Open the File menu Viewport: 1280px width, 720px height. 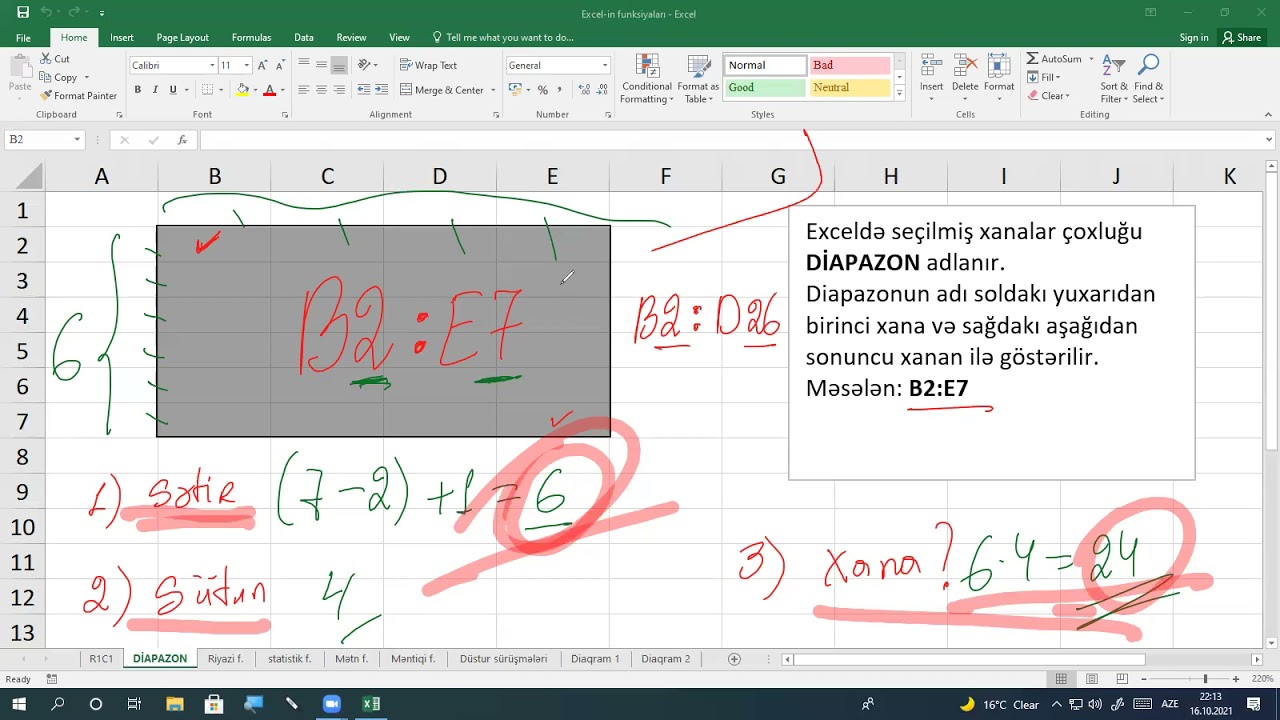point(23,37)
